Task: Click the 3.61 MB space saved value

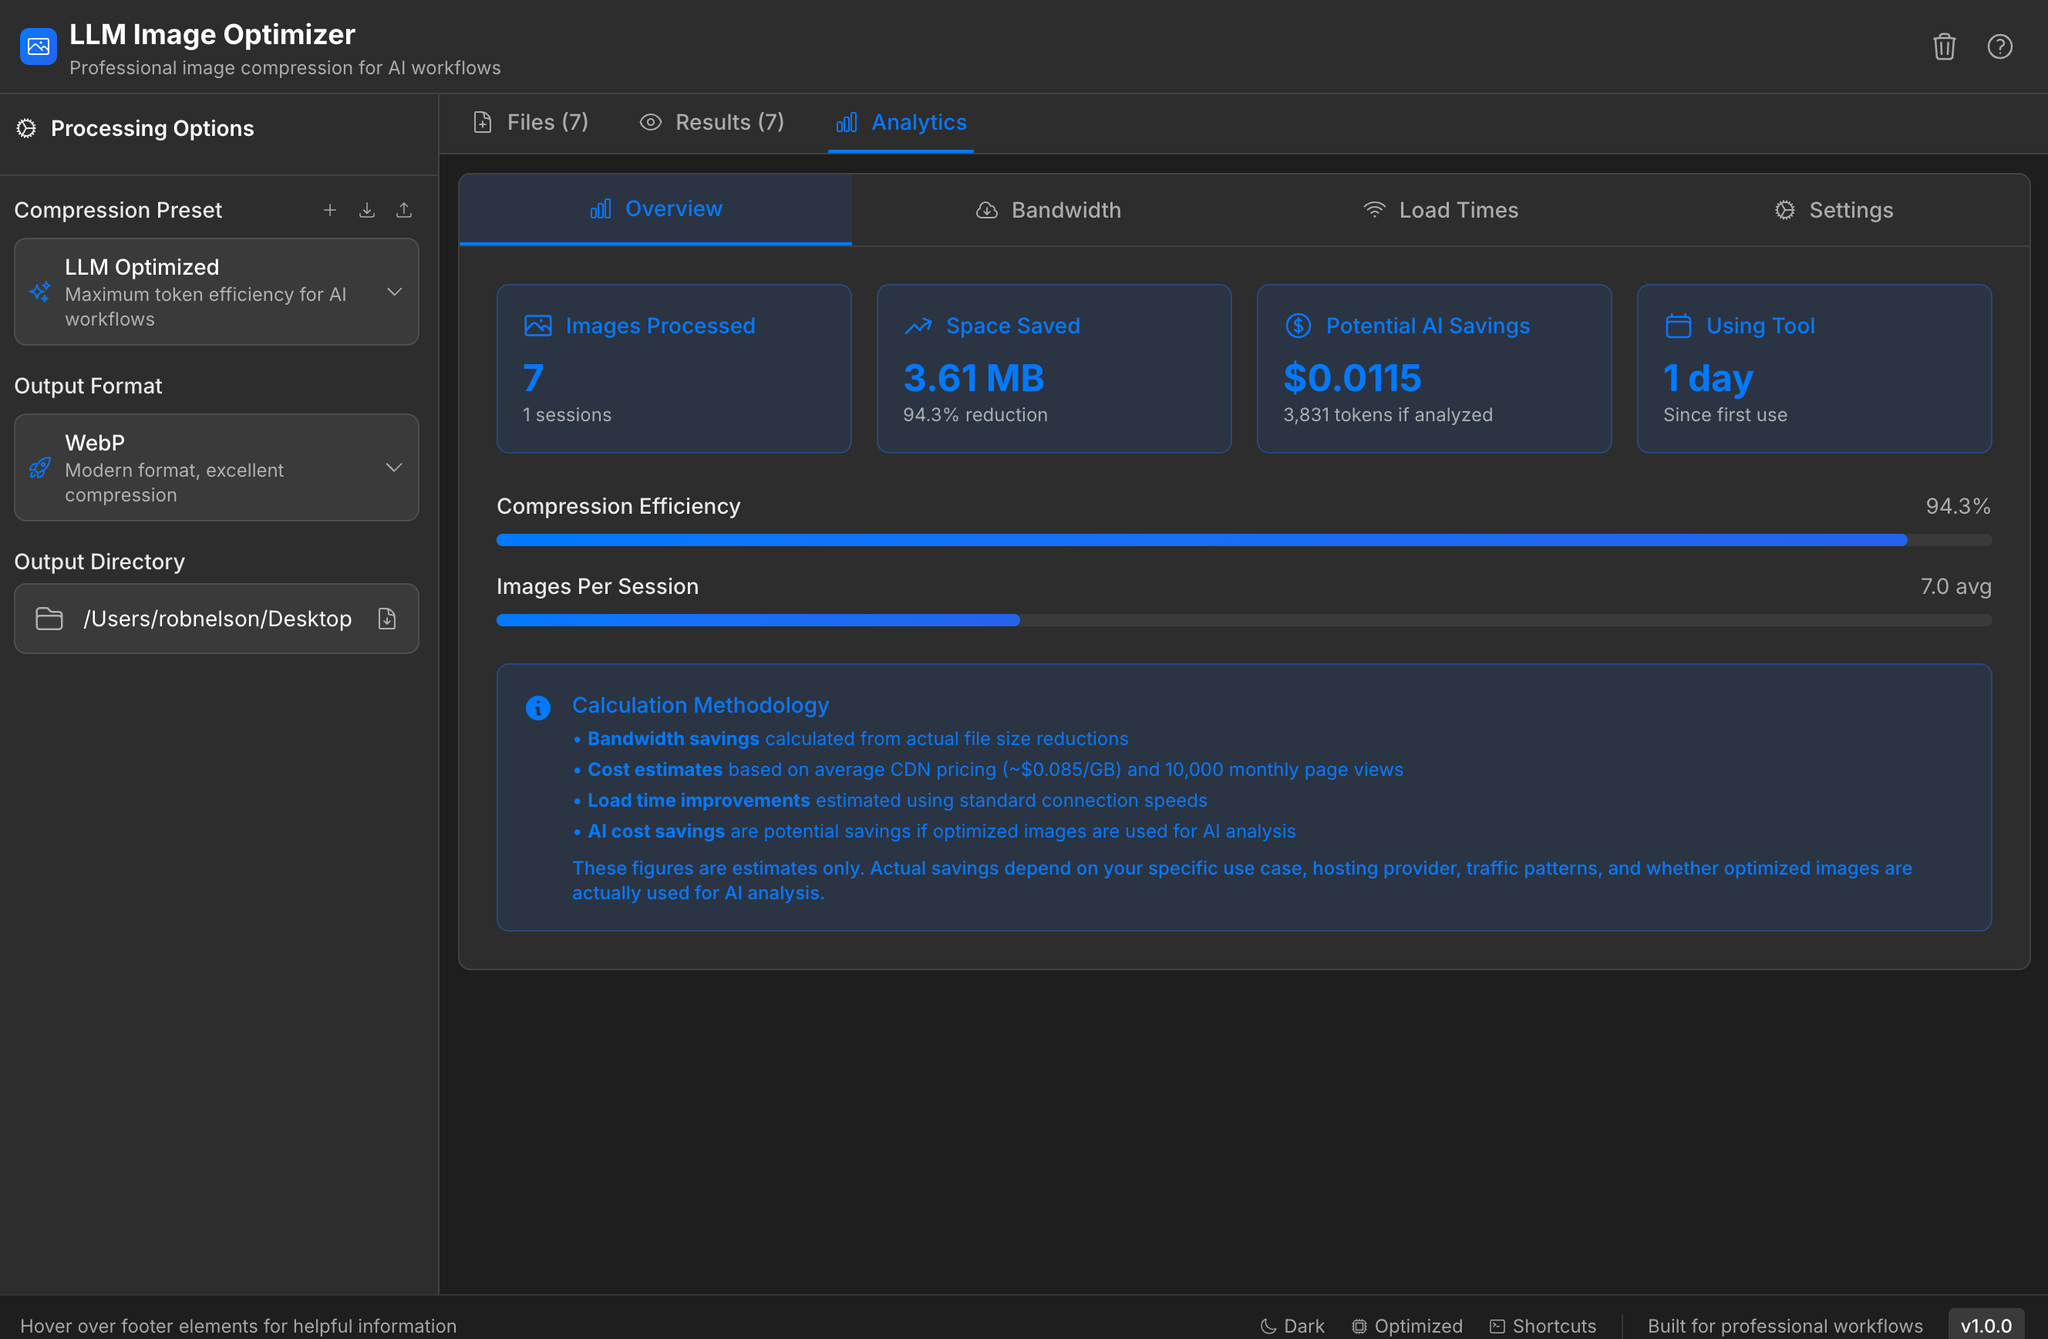Action: pos(974,378)
